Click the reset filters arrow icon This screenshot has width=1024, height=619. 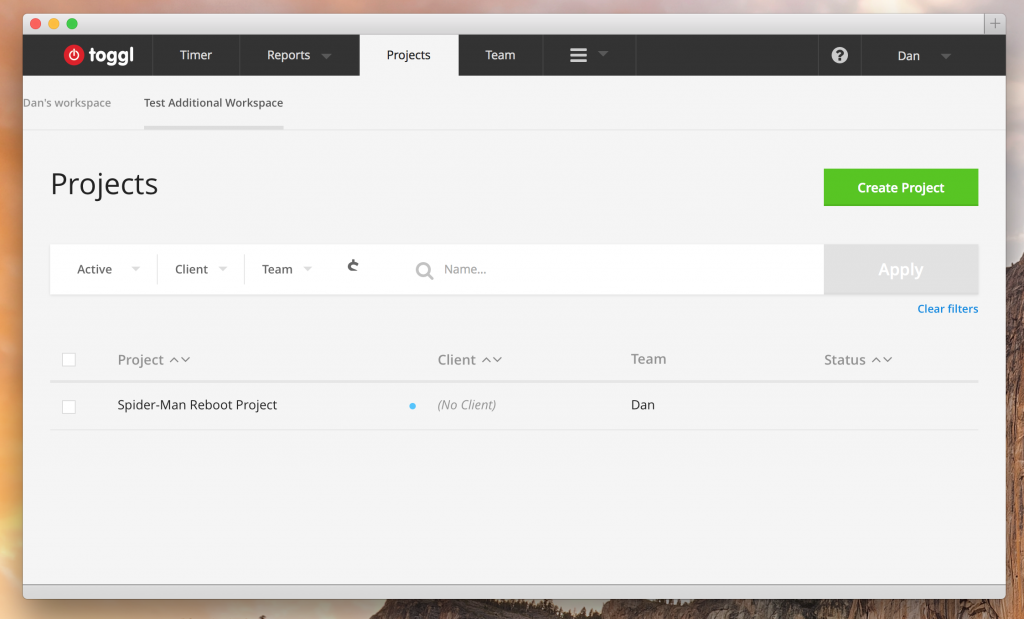pos(353,266)
